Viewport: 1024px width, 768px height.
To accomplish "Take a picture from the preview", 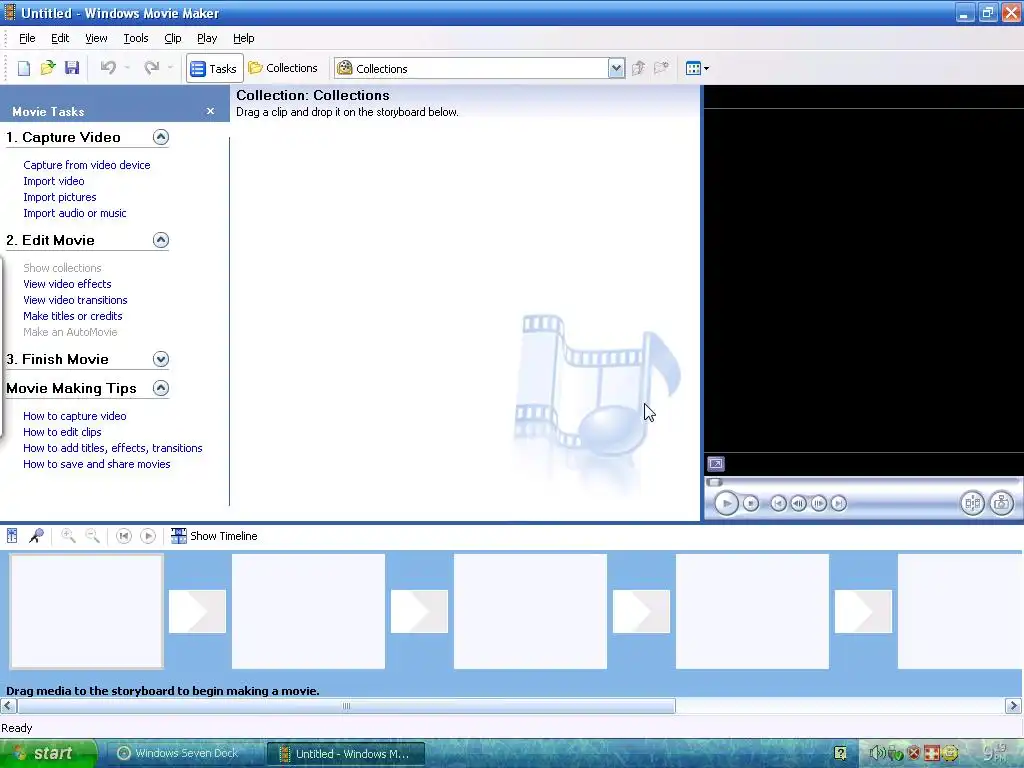I will (x=1001, y=504).
